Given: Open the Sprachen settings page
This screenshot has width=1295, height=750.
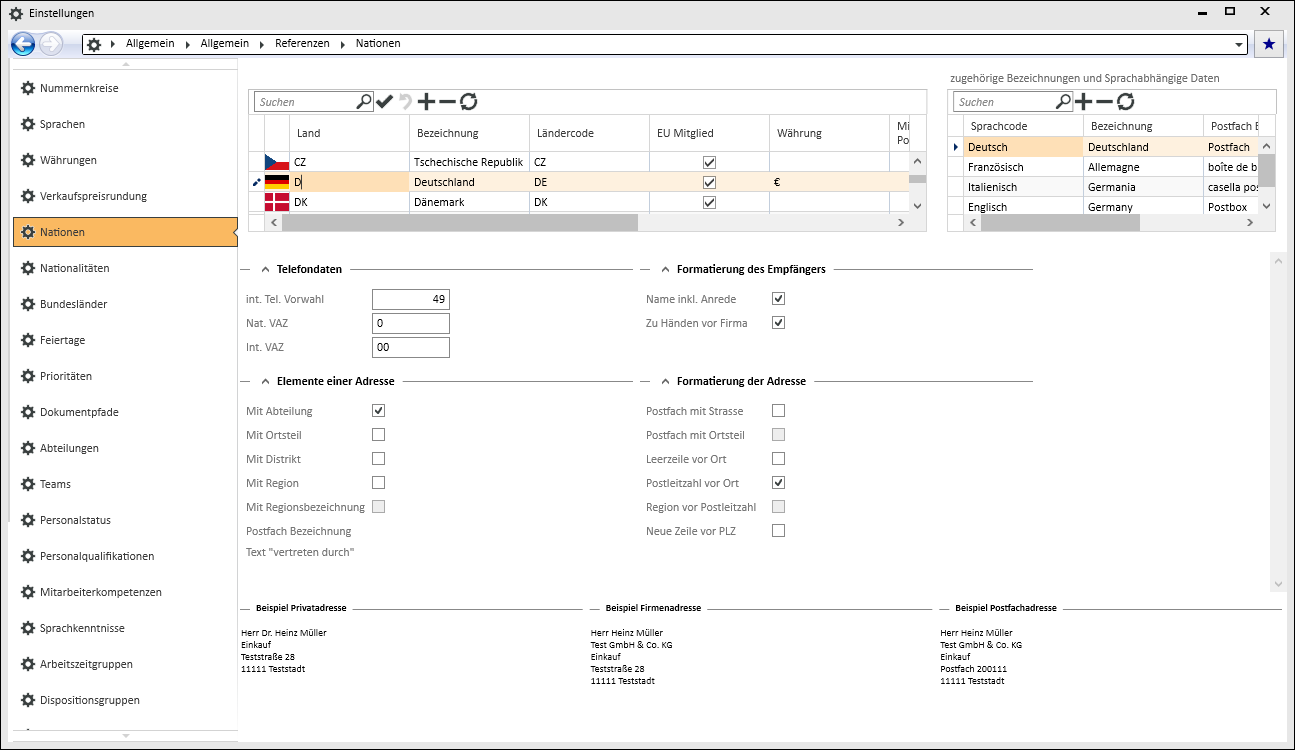Looking at the screenshot, I should point(125,124).
